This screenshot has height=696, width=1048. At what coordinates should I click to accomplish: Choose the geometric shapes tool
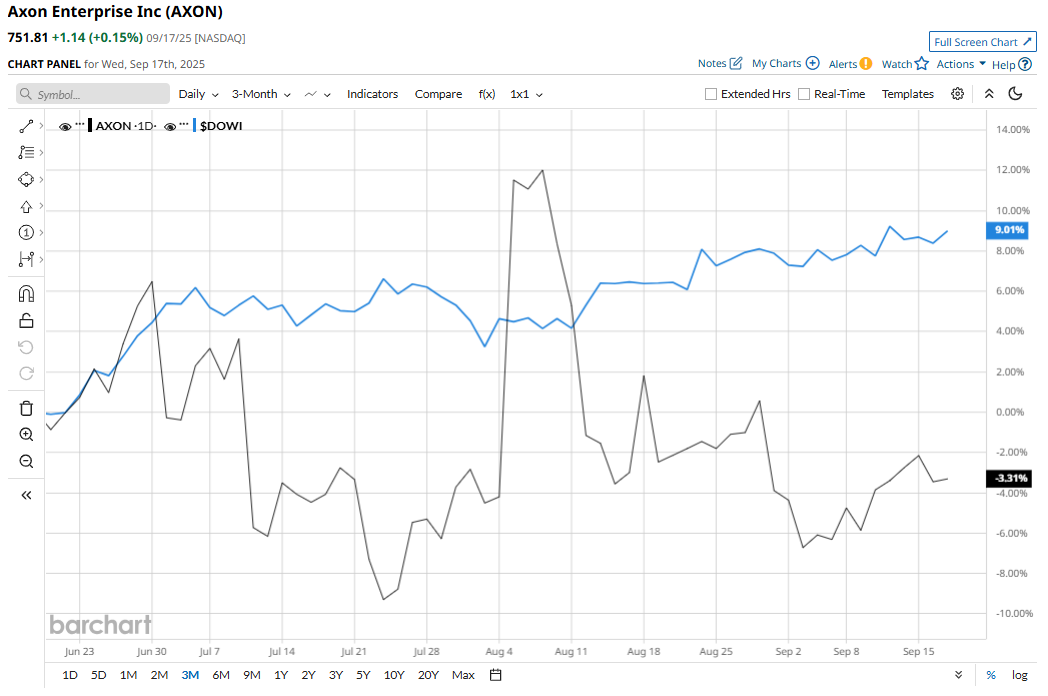click(x=26, y=179)
